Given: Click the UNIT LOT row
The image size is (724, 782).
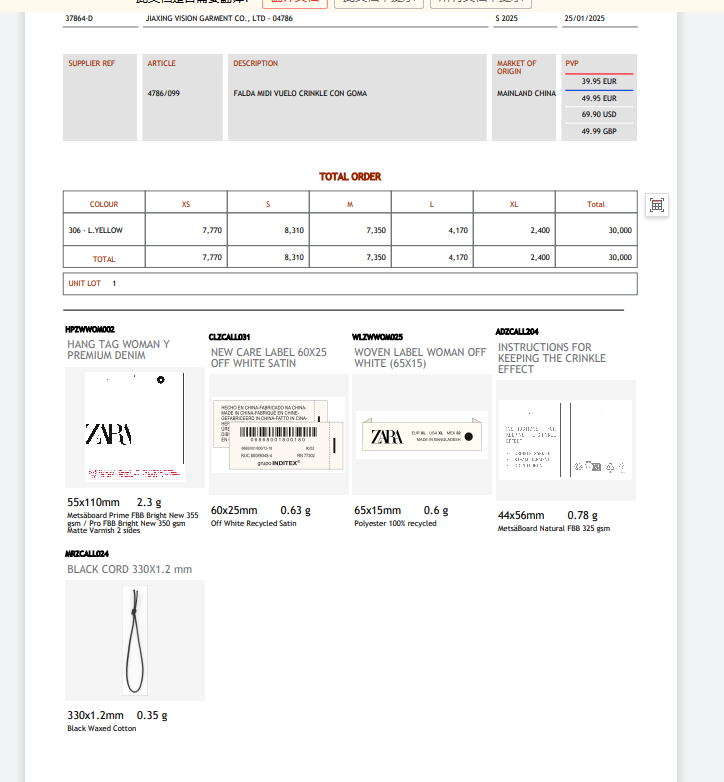Looking at the screenshot, I should [349, 284].
